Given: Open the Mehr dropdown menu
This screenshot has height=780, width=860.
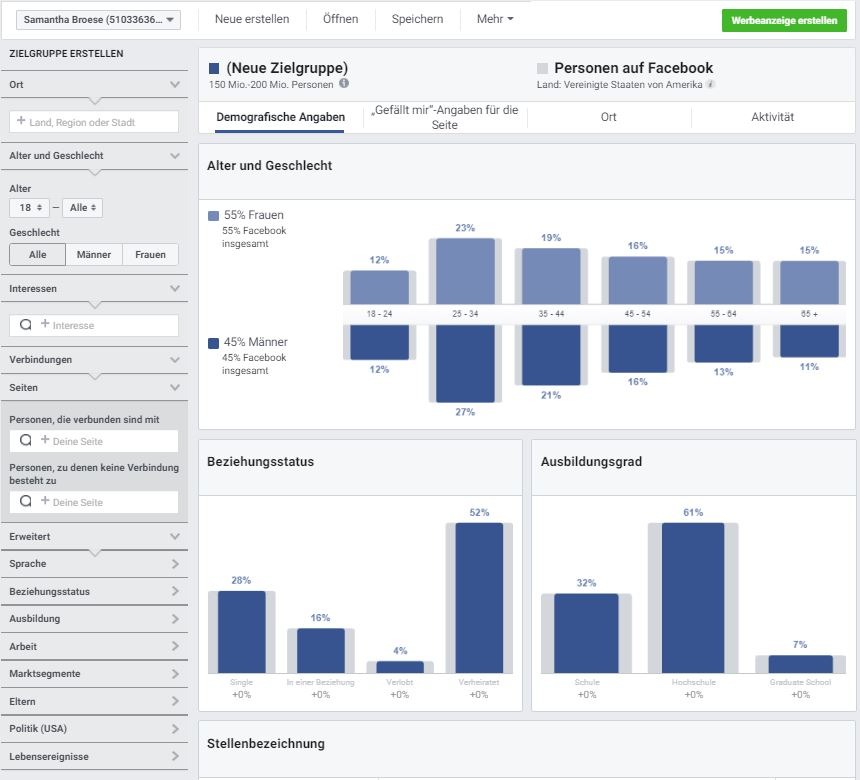Looking at the screenshot, I should 495,19.
